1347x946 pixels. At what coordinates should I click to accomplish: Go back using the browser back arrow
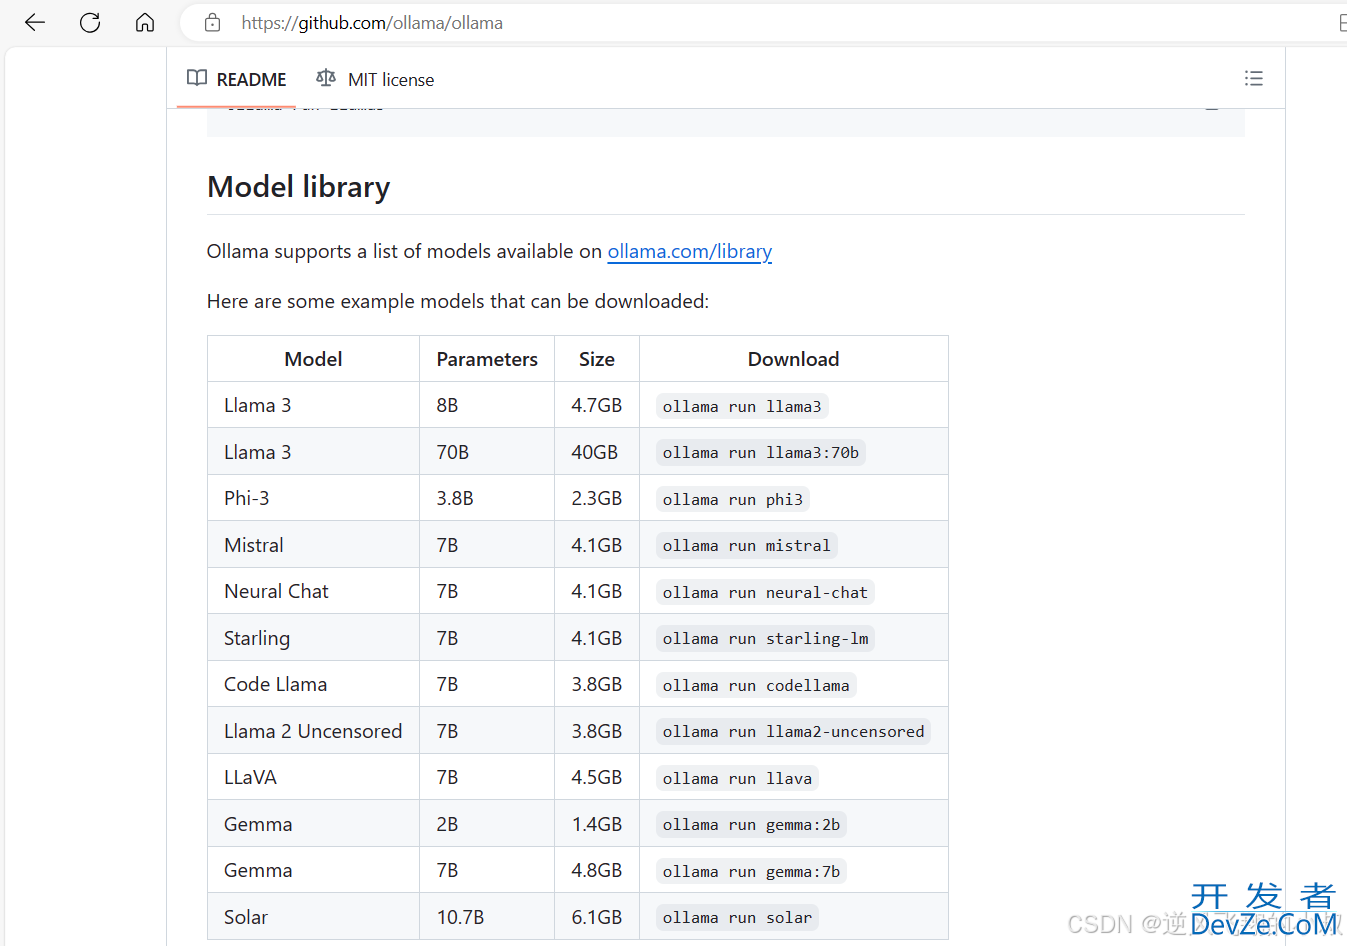click(35, 23)
